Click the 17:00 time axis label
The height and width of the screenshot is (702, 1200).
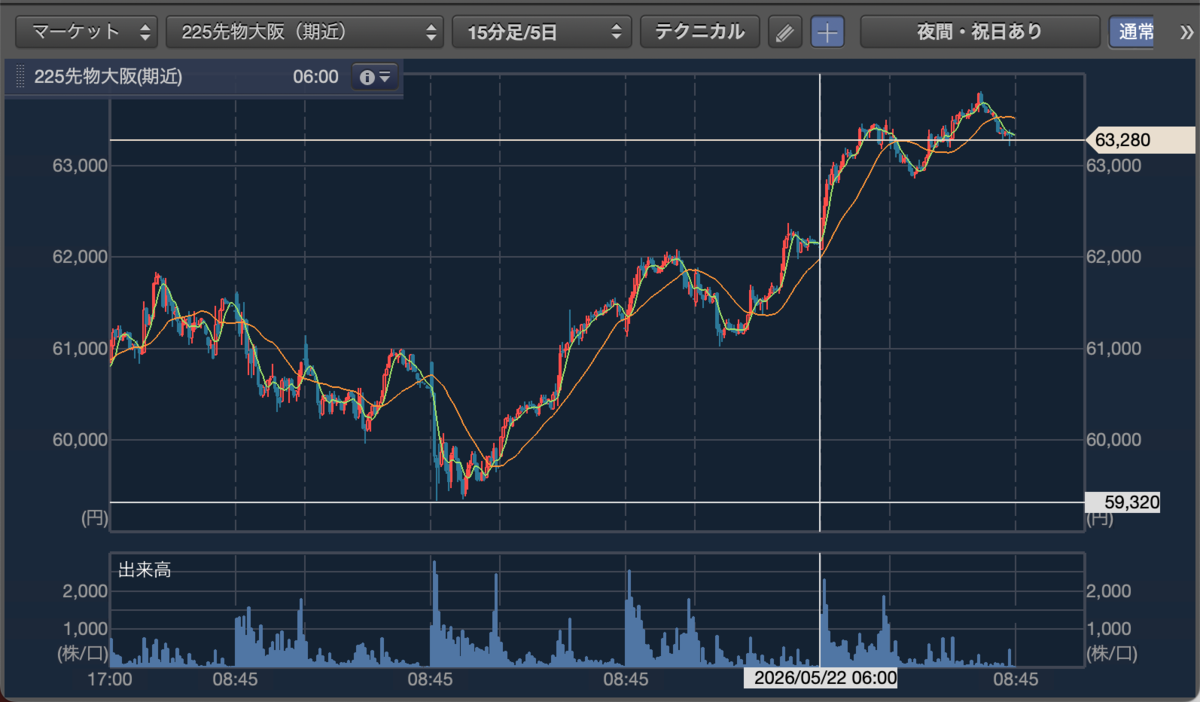point(110,679)
